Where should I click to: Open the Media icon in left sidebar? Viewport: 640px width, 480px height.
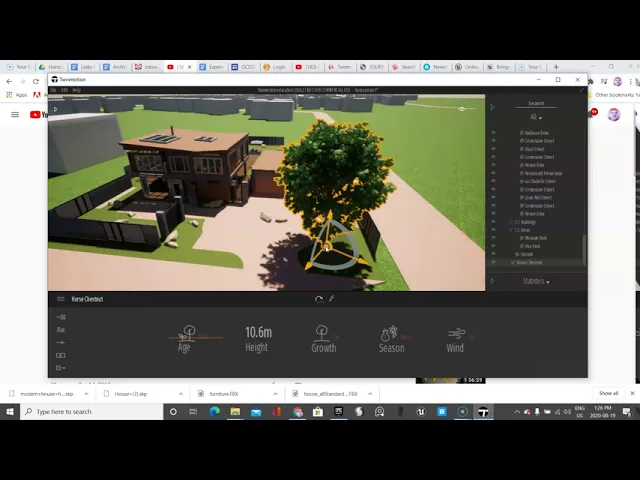tap(61, 355)
